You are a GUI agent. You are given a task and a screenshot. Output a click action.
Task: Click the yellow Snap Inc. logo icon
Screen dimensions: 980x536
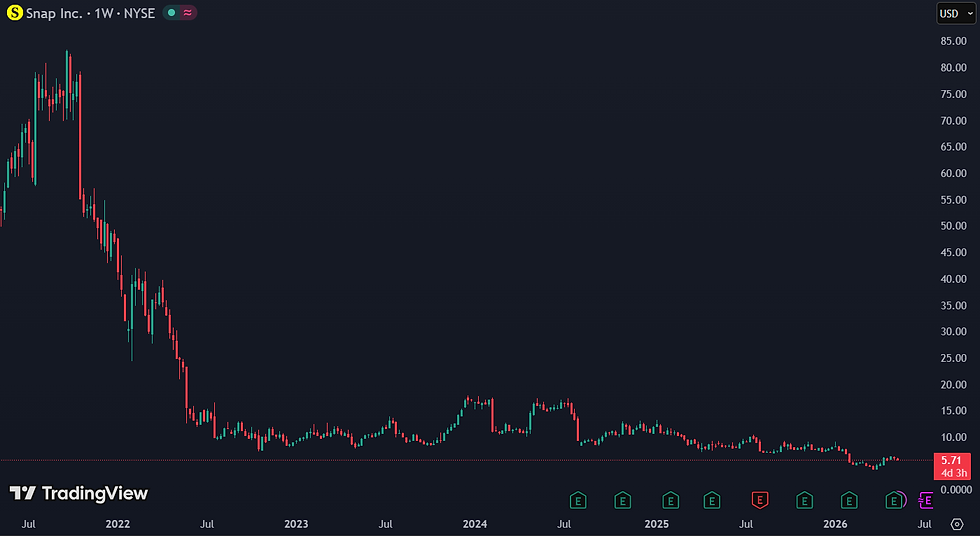click(x=14, y=12)
